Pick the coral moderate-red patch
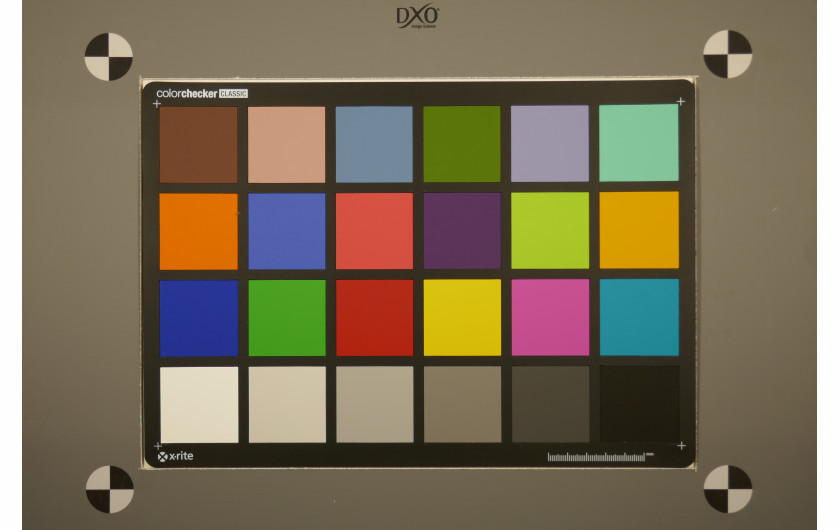The width and height of the screenshot is (840, 530). click(x=374, y=231)
